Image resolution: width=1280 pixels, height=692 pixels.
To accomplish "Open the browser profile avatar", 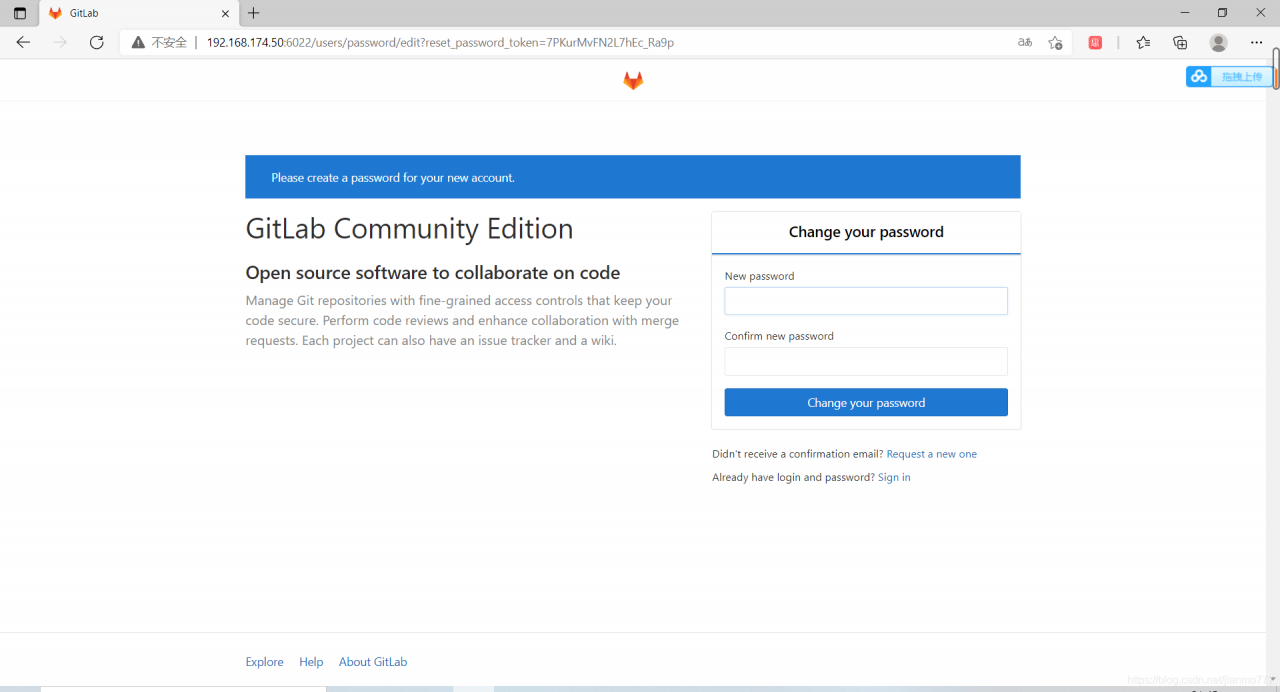I will tap(1218, 43).
